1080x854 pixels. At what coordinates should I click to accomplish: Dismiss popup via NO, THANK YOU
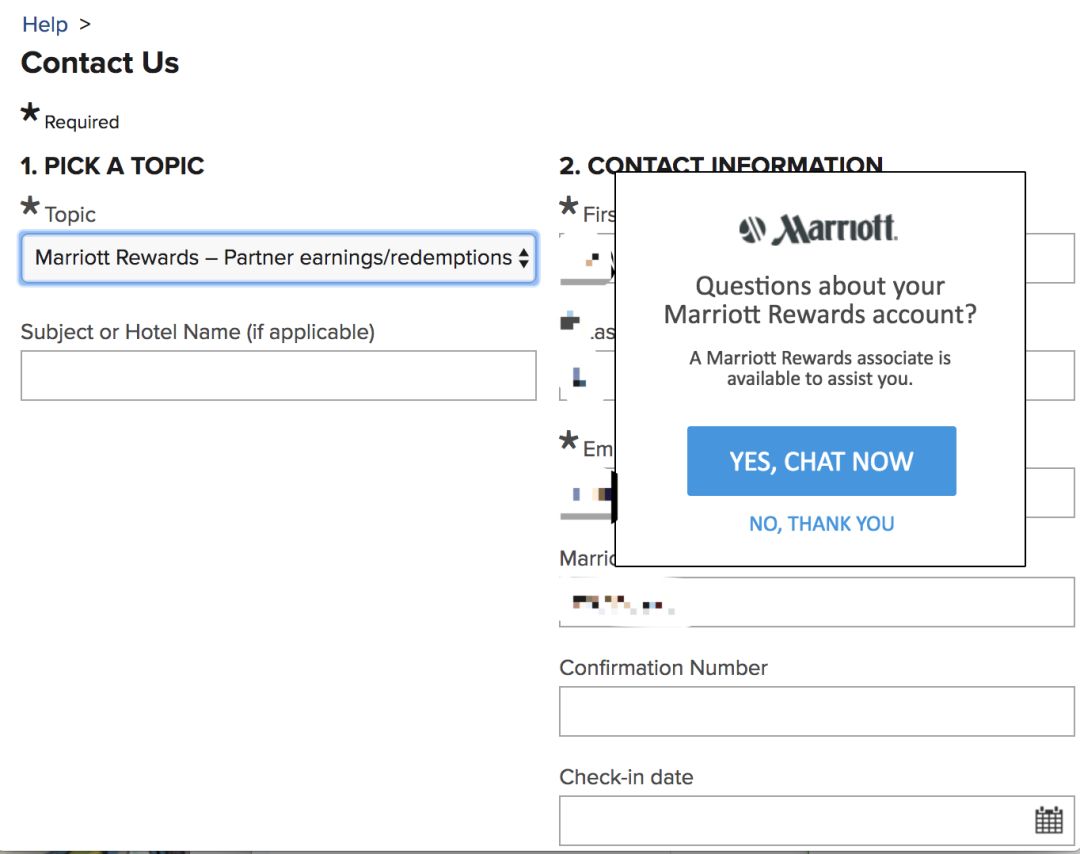coord(821,524)
